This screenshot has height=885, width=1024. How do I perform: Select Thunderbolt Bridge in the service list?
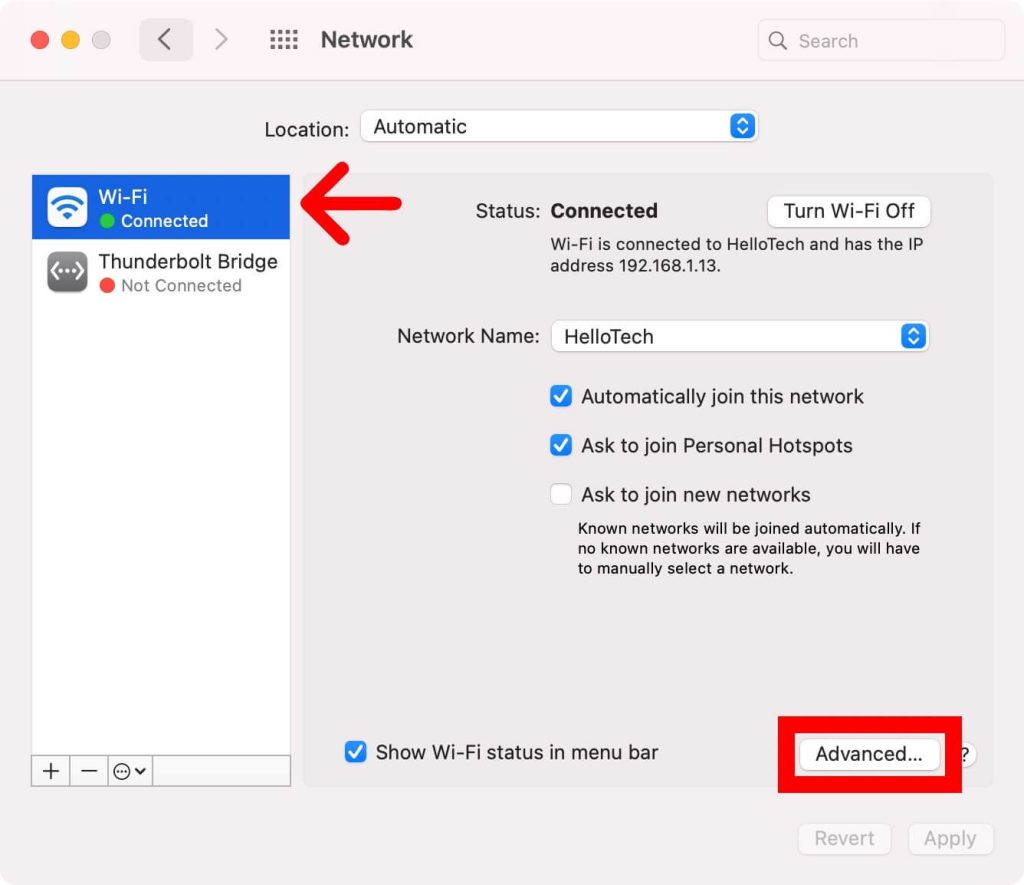coord(187,272)
